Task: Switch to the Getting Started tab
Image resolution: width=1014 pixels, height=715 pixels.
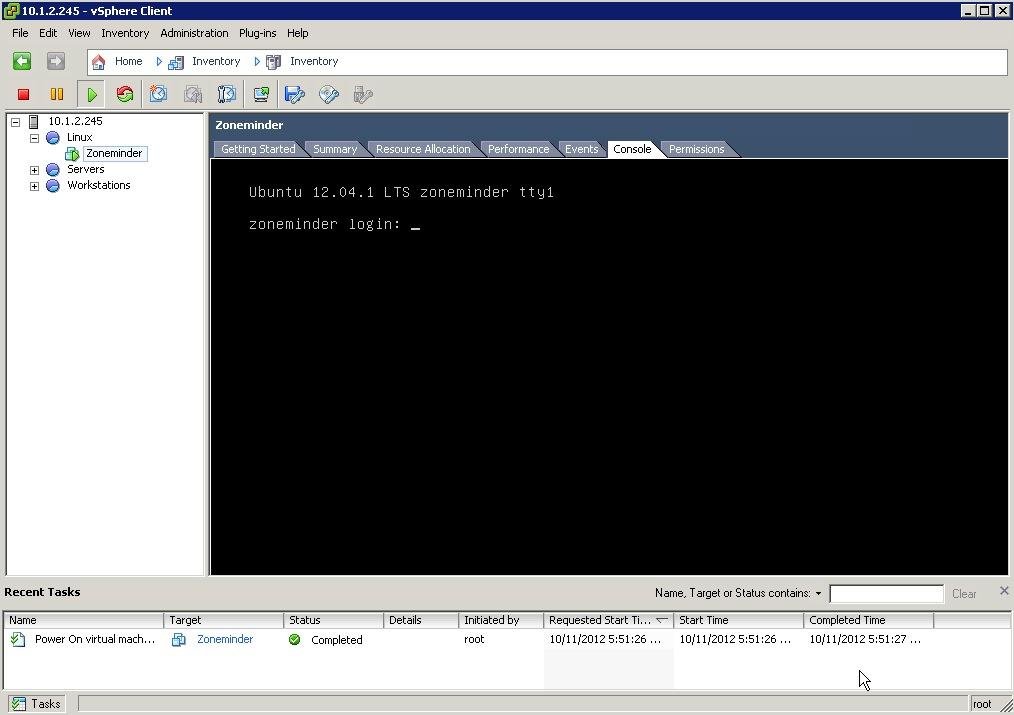Action: click(258, 149)
